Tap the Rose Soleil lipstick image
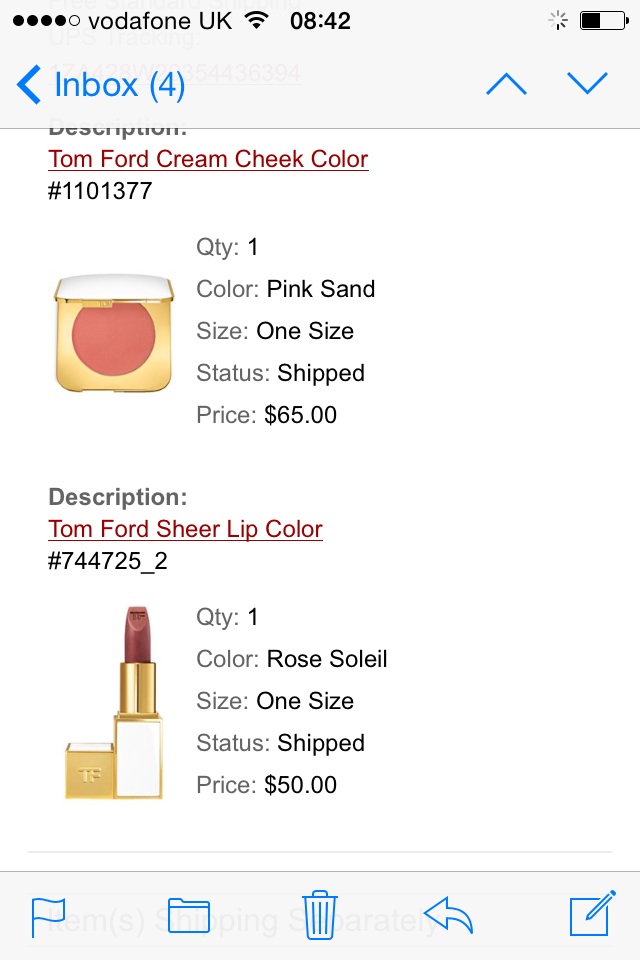 coord(115,703)
